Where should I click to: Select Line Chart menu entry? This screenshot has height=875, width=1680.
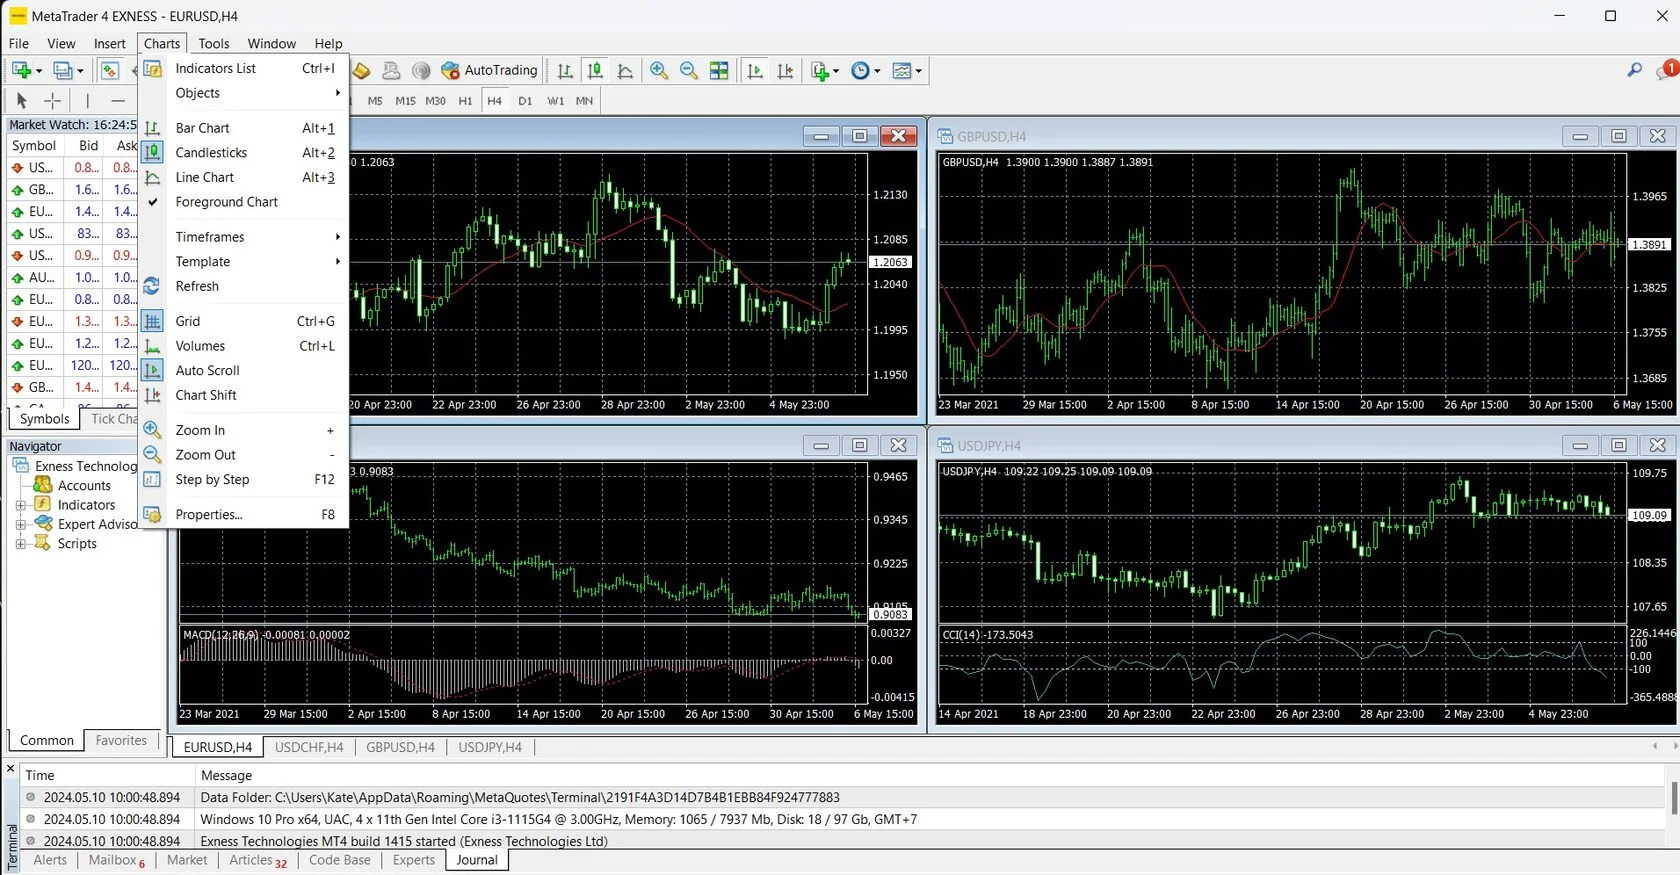[x=243, y=177]
